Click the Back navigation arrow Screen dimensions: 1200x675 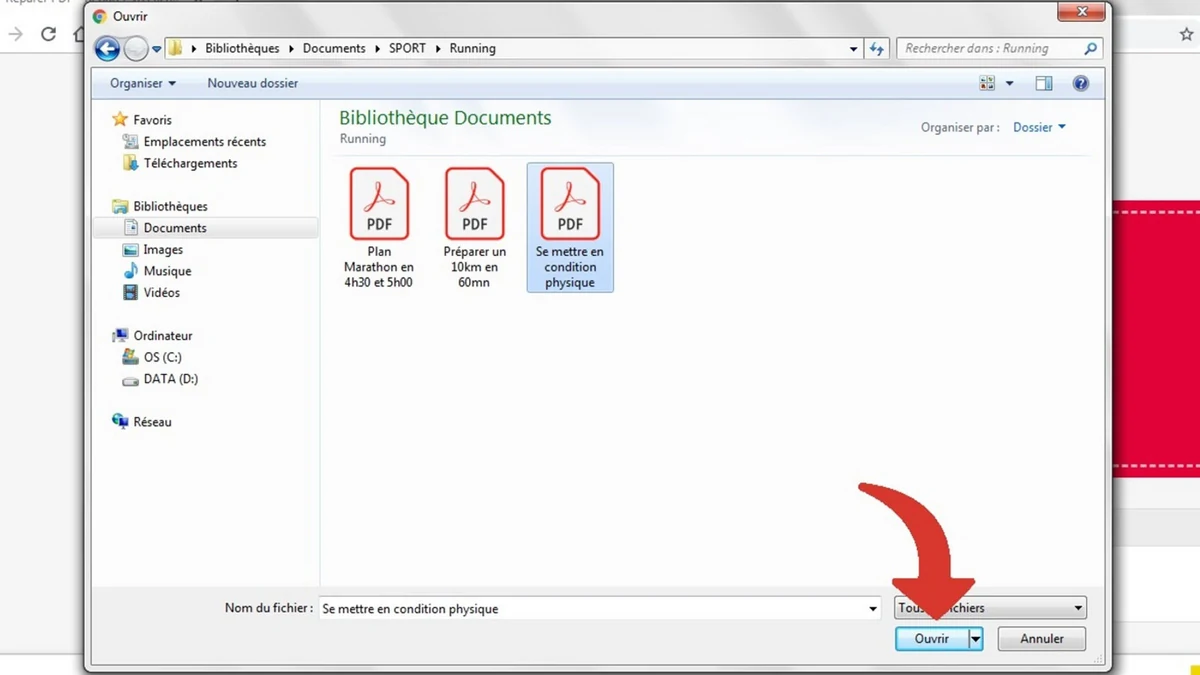[x=107, y=48]
